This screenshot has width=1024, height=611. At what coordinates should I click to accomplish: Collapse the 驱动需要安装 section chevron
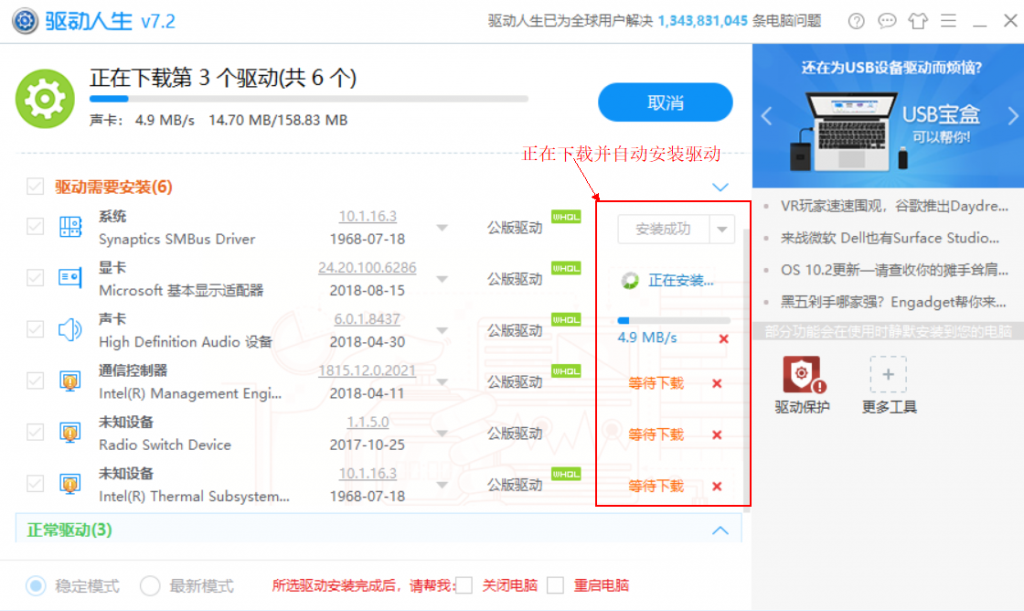pyautogui.click(x=720, y=187)
